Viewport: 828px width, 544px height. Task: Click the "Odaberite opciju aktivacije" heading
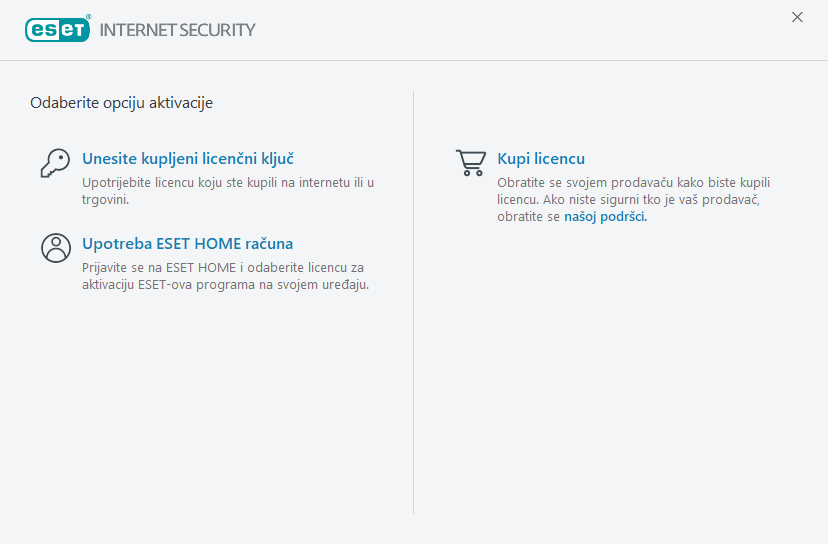(x=122, y=102)
